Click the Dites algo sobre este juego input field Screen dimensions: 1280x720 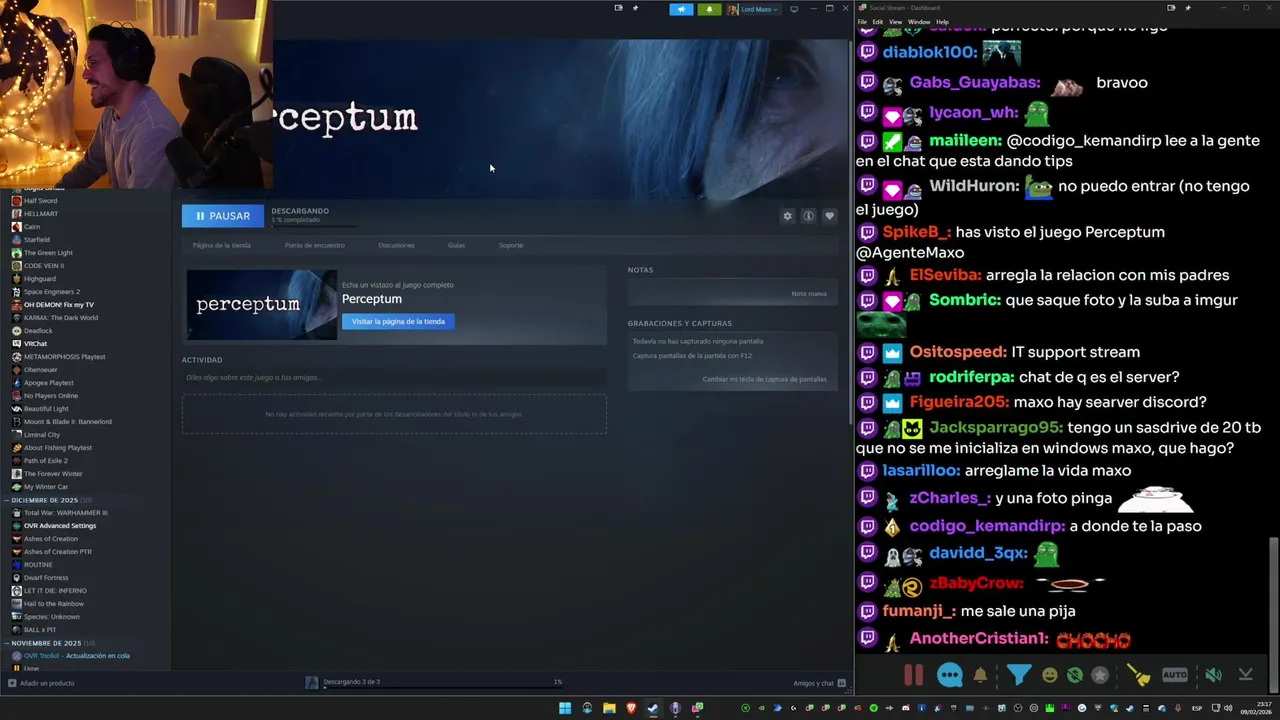tap(394, 378)
